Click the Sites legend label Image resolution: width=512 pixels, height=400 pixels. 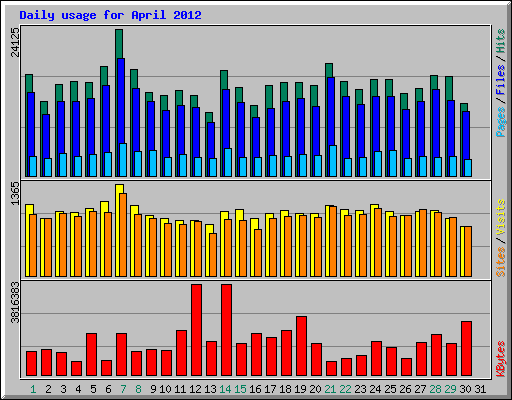pos(501,262)
